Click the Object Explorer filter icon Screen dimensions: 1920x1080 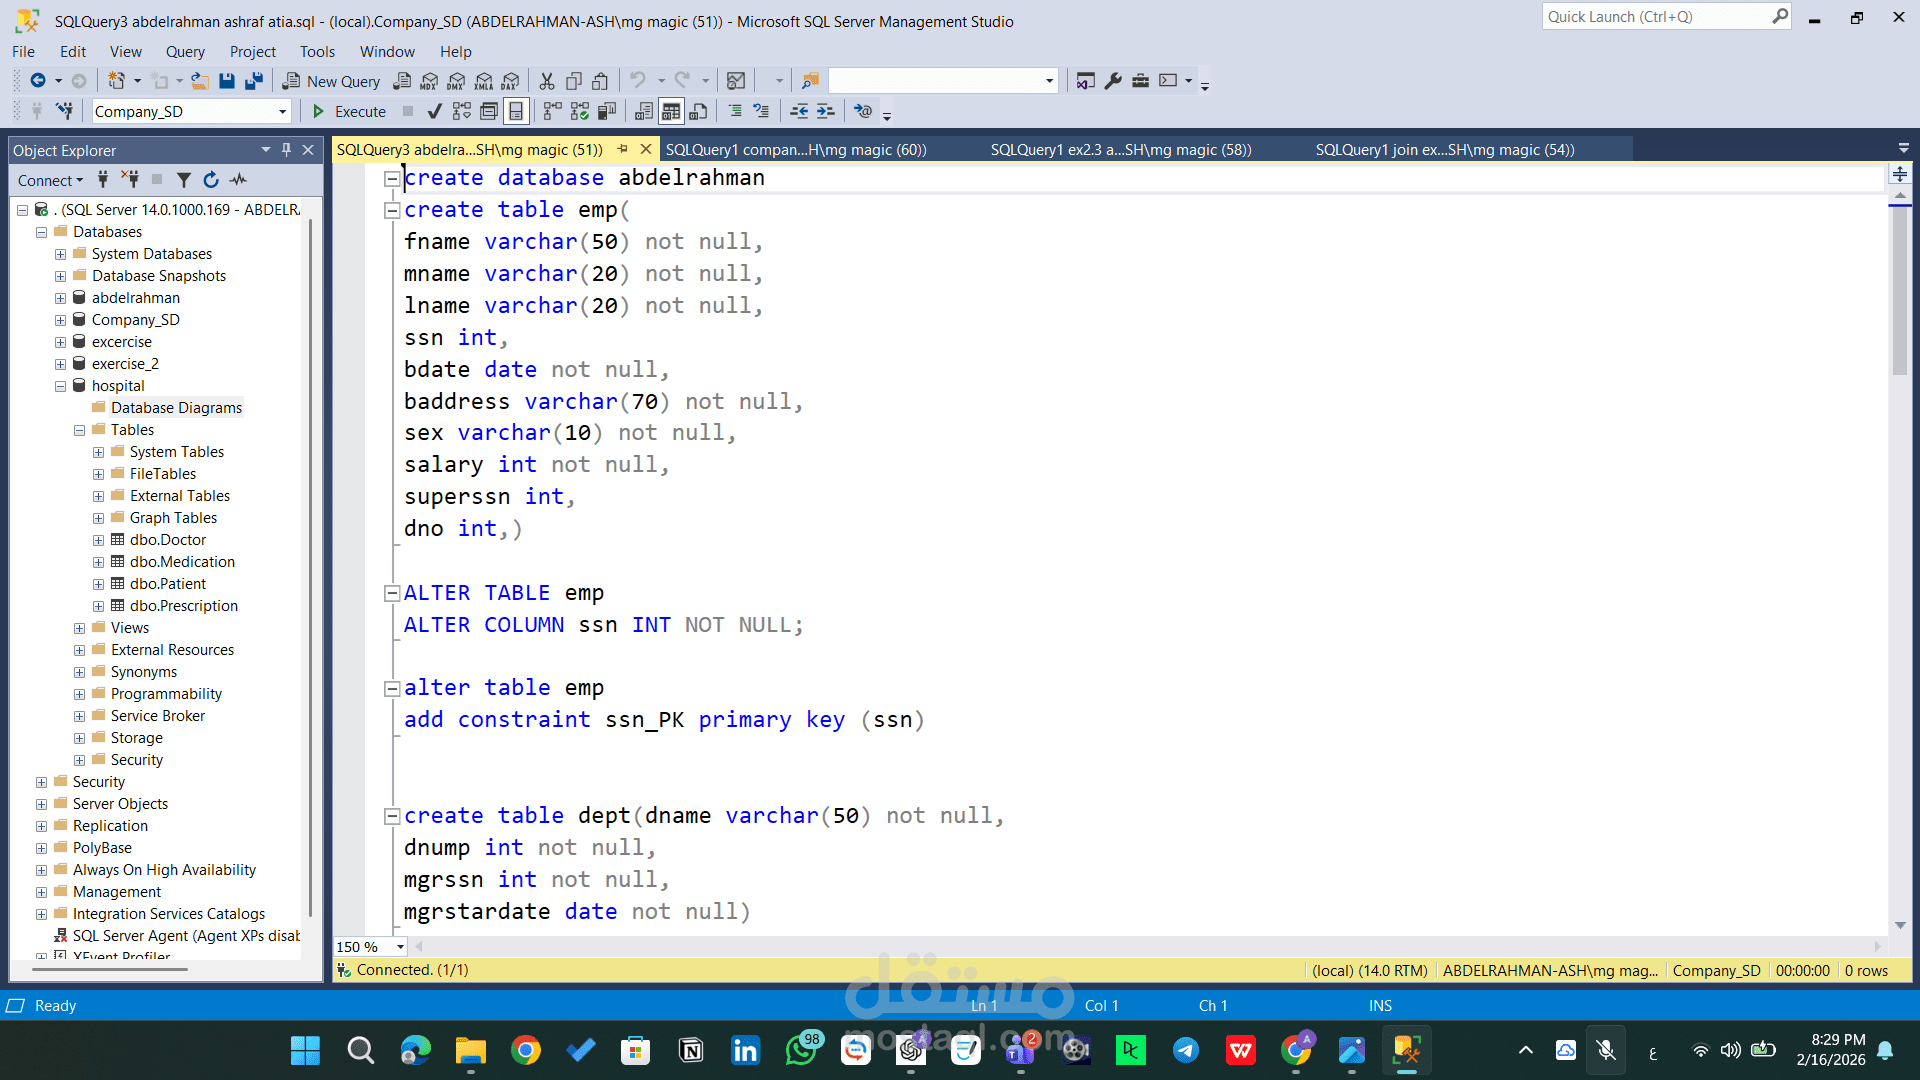[x=184, y=180]
